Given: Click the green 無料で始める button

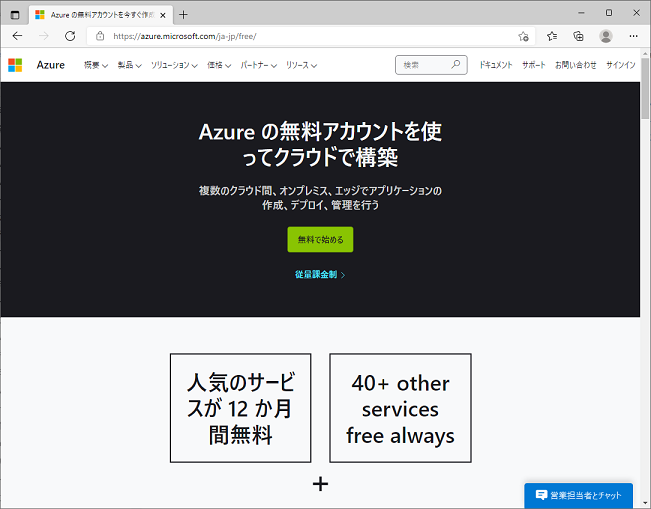Looking at the screenshot, I should point(320,239).
